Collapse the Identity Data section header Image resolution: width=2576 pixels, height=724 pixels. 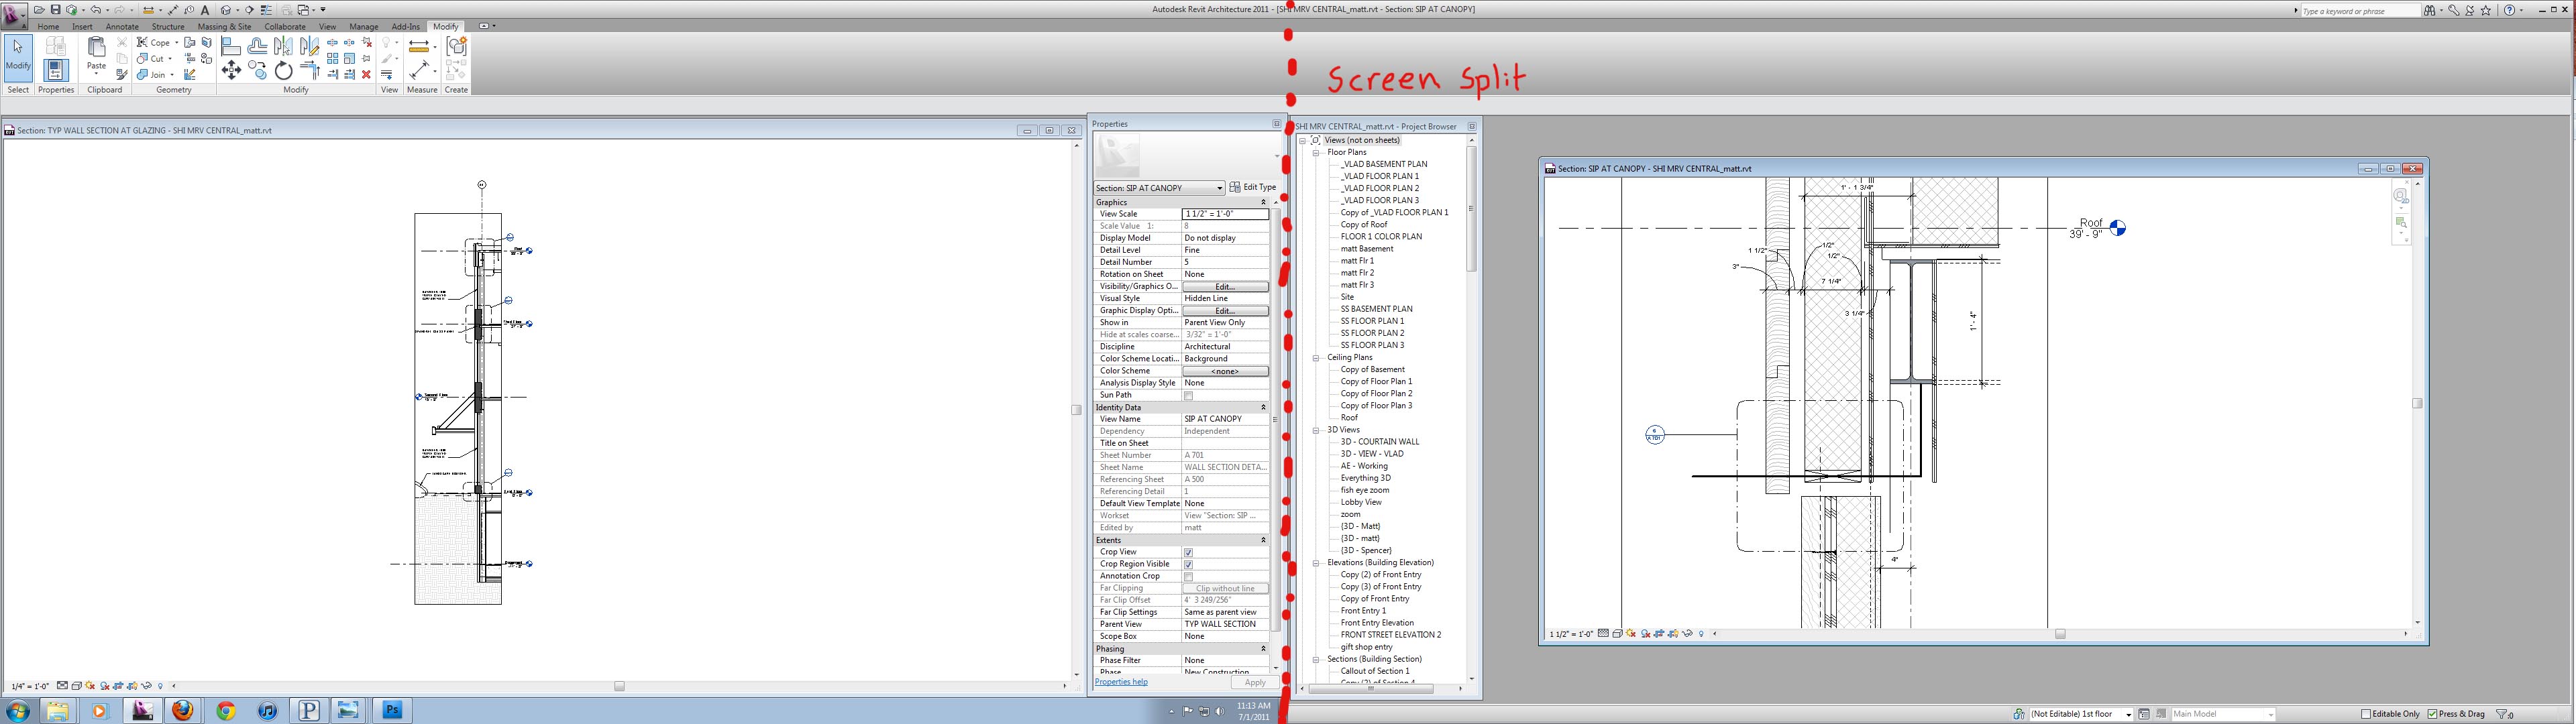coord(1262,407)
